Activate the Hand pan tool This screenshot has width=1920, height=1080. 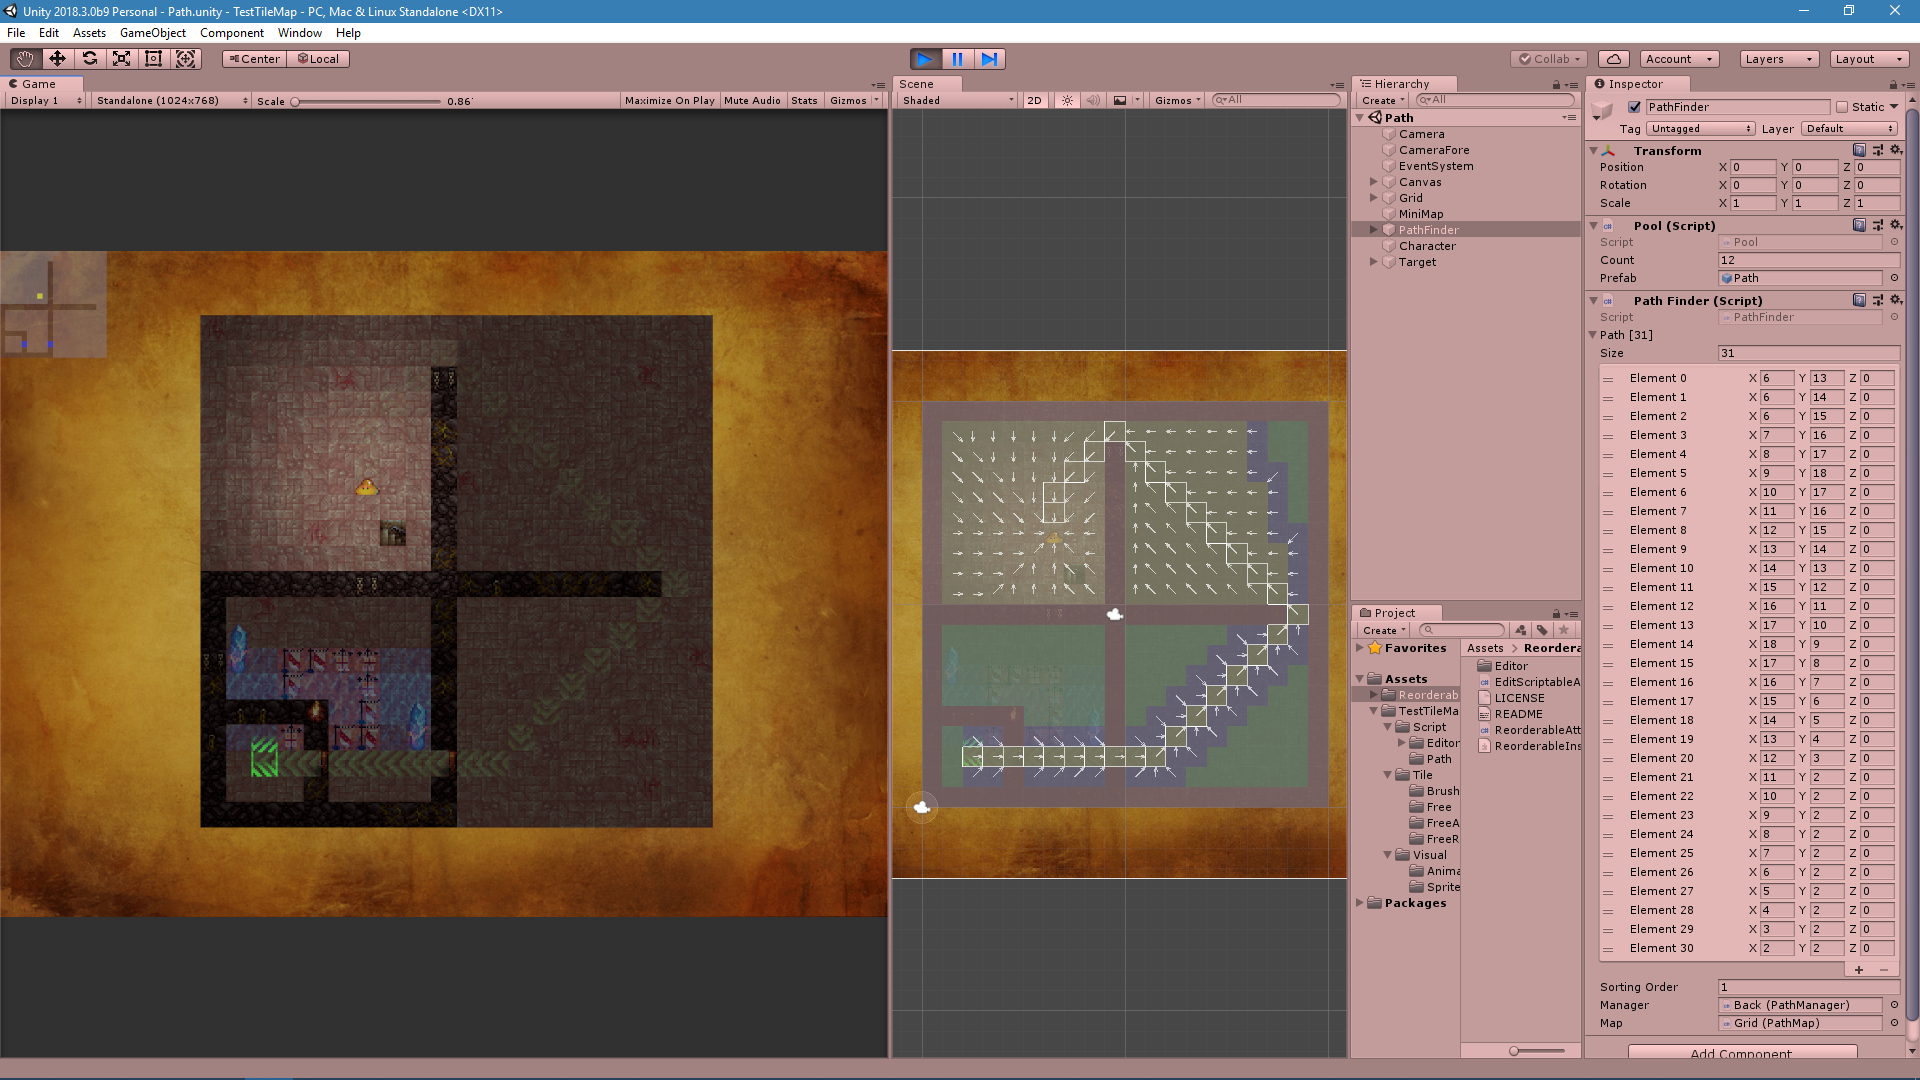pos(23,58)
